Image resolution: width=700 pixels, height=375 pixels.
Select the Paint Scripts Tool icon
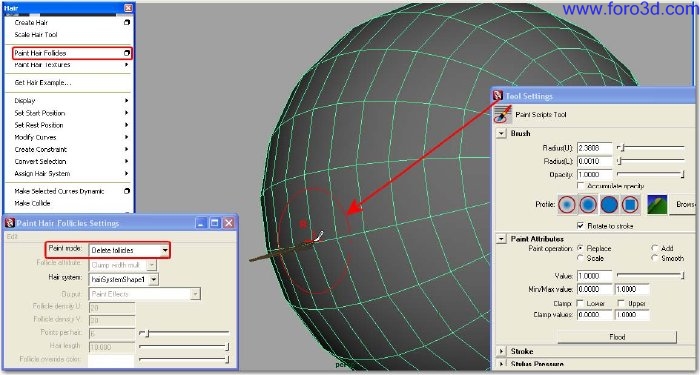[x=503, y=114]
